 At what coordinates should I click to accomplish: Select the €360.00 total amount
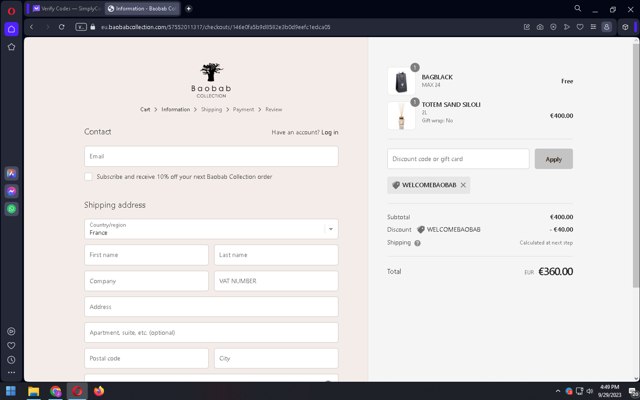(555, 271)
